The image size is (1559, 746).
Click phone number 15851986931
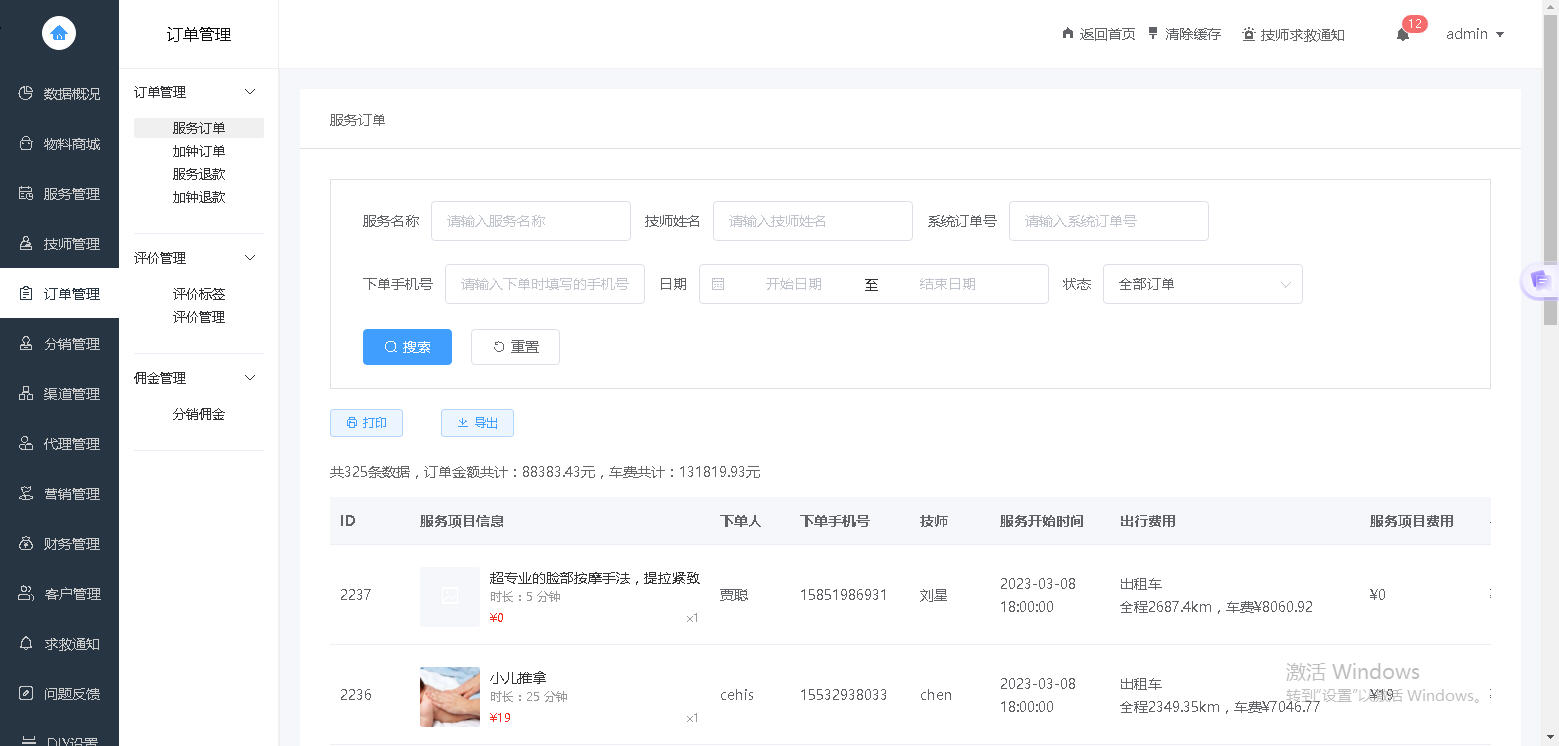coord(844,595)
